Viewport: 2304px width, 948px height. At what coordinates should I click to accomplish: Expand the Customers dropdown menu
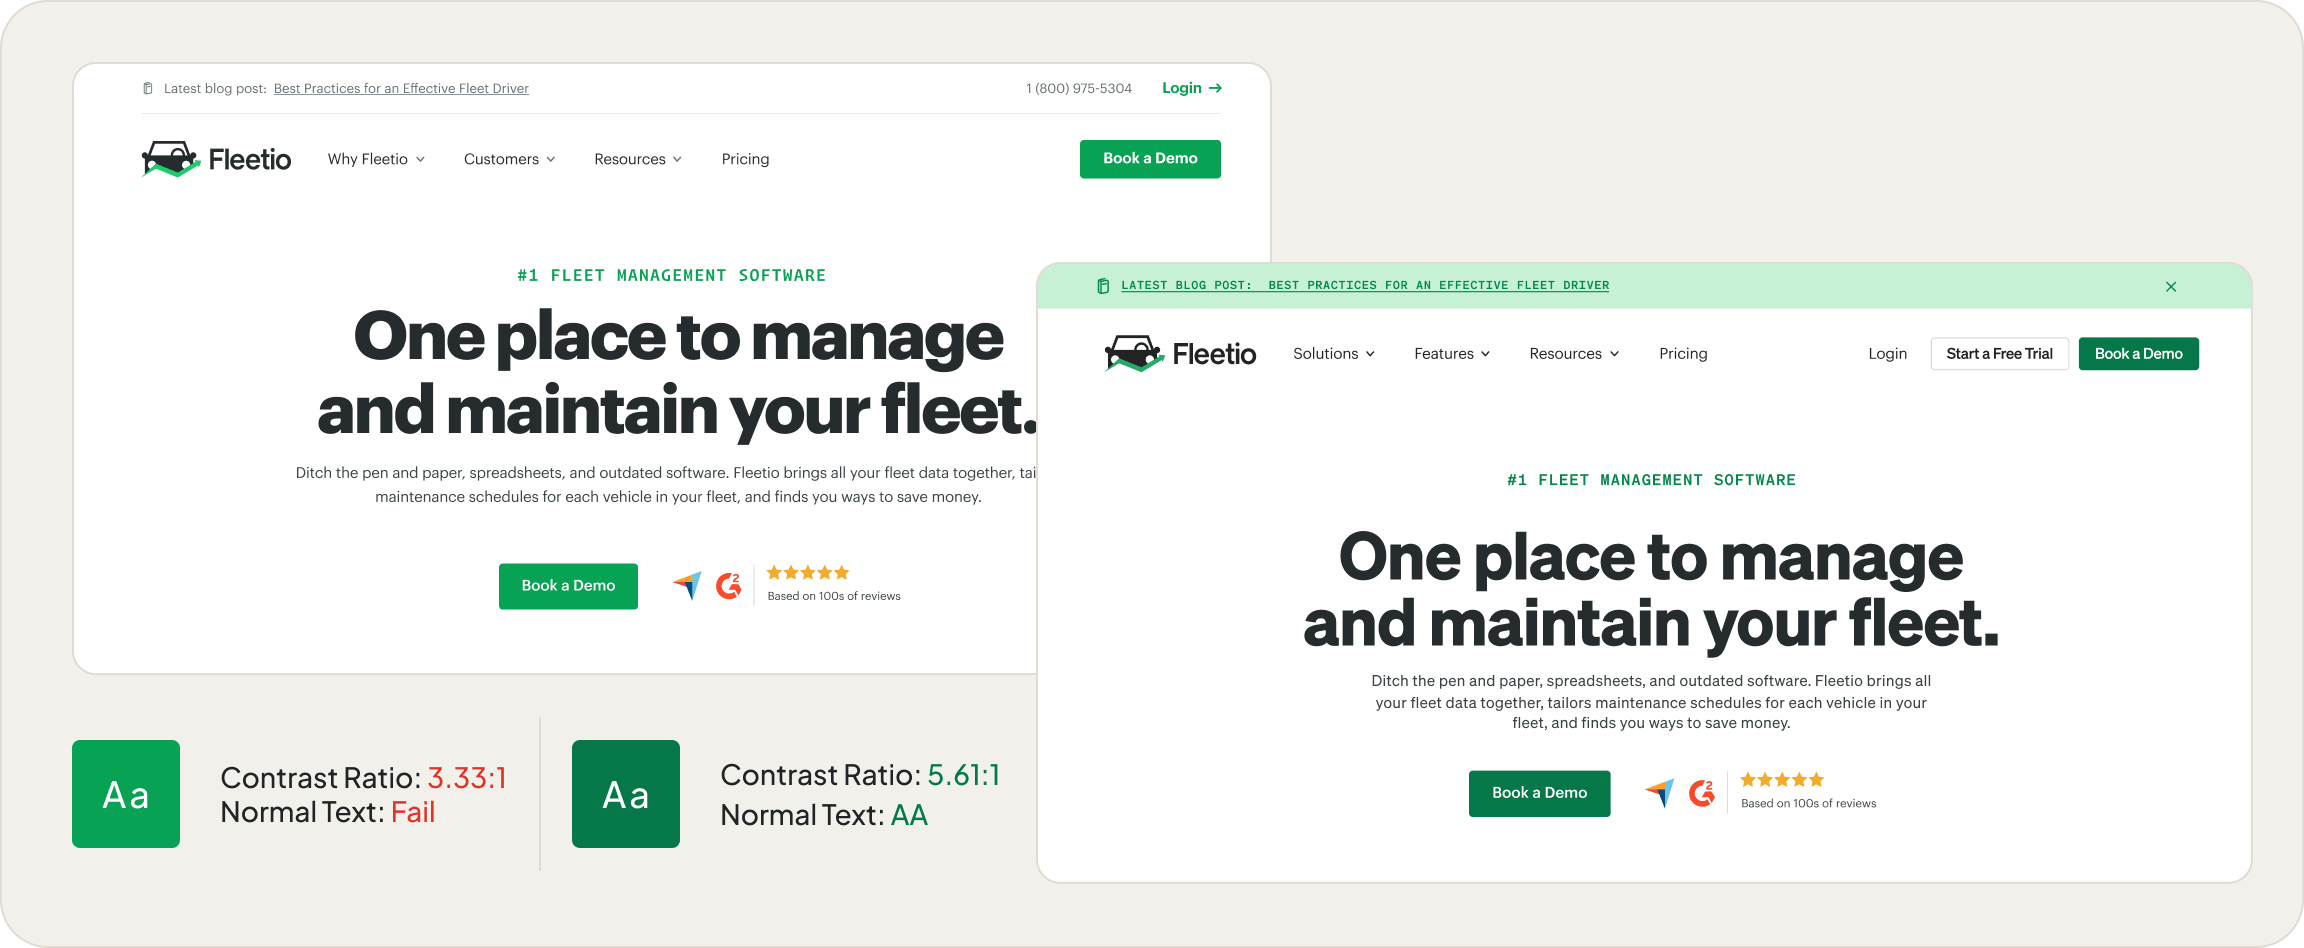click(509, 159)
